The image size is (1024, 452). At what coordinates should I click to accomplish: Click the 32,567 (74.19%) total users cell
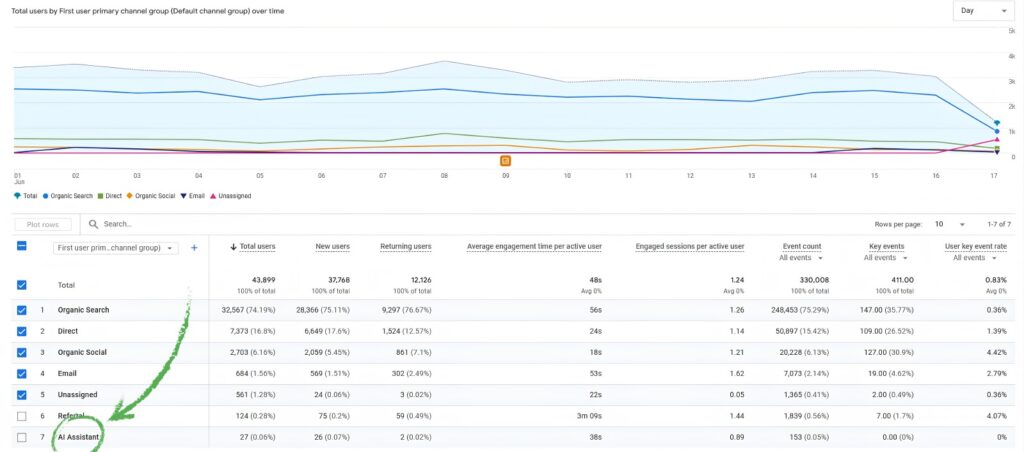pos(249,310)
